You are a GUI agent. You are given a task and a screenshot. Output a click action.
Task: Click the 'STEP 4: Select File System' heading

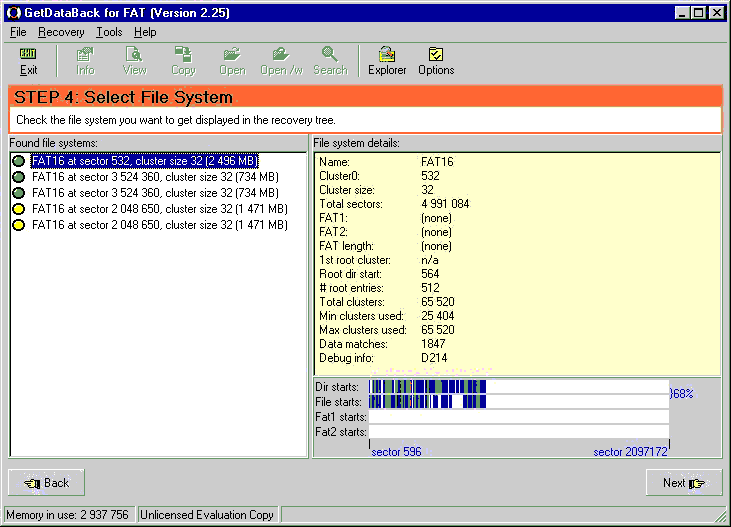click(123, 97)
